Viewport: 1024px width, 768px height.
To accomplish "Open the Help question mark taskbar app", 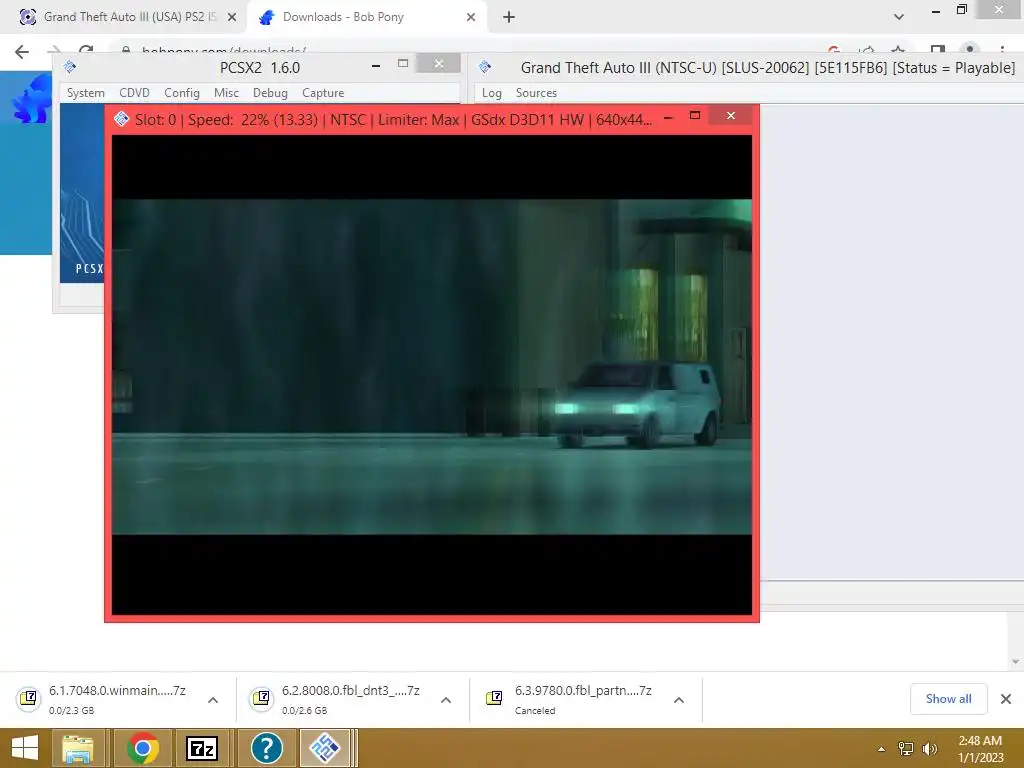I will click(x=266, y=748).
